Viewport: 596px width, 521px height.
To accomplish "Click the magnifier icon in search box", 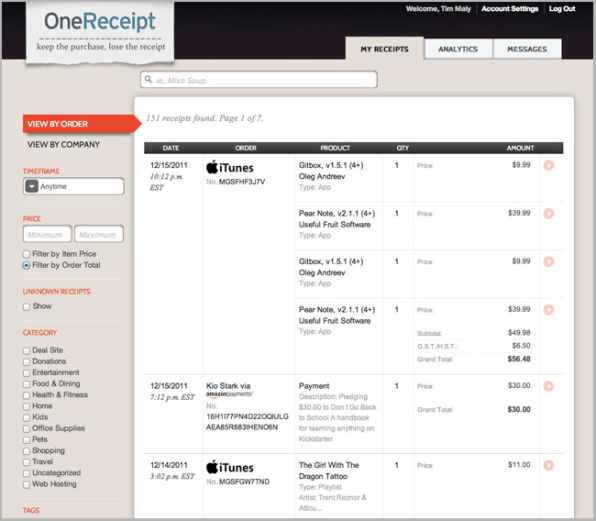I will (149, 79).
